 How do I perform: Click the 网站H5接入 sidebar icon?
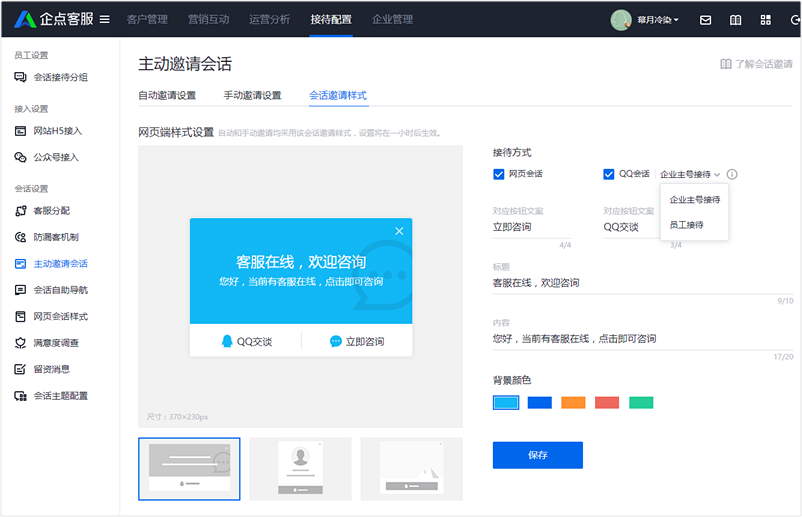point(20,131)
